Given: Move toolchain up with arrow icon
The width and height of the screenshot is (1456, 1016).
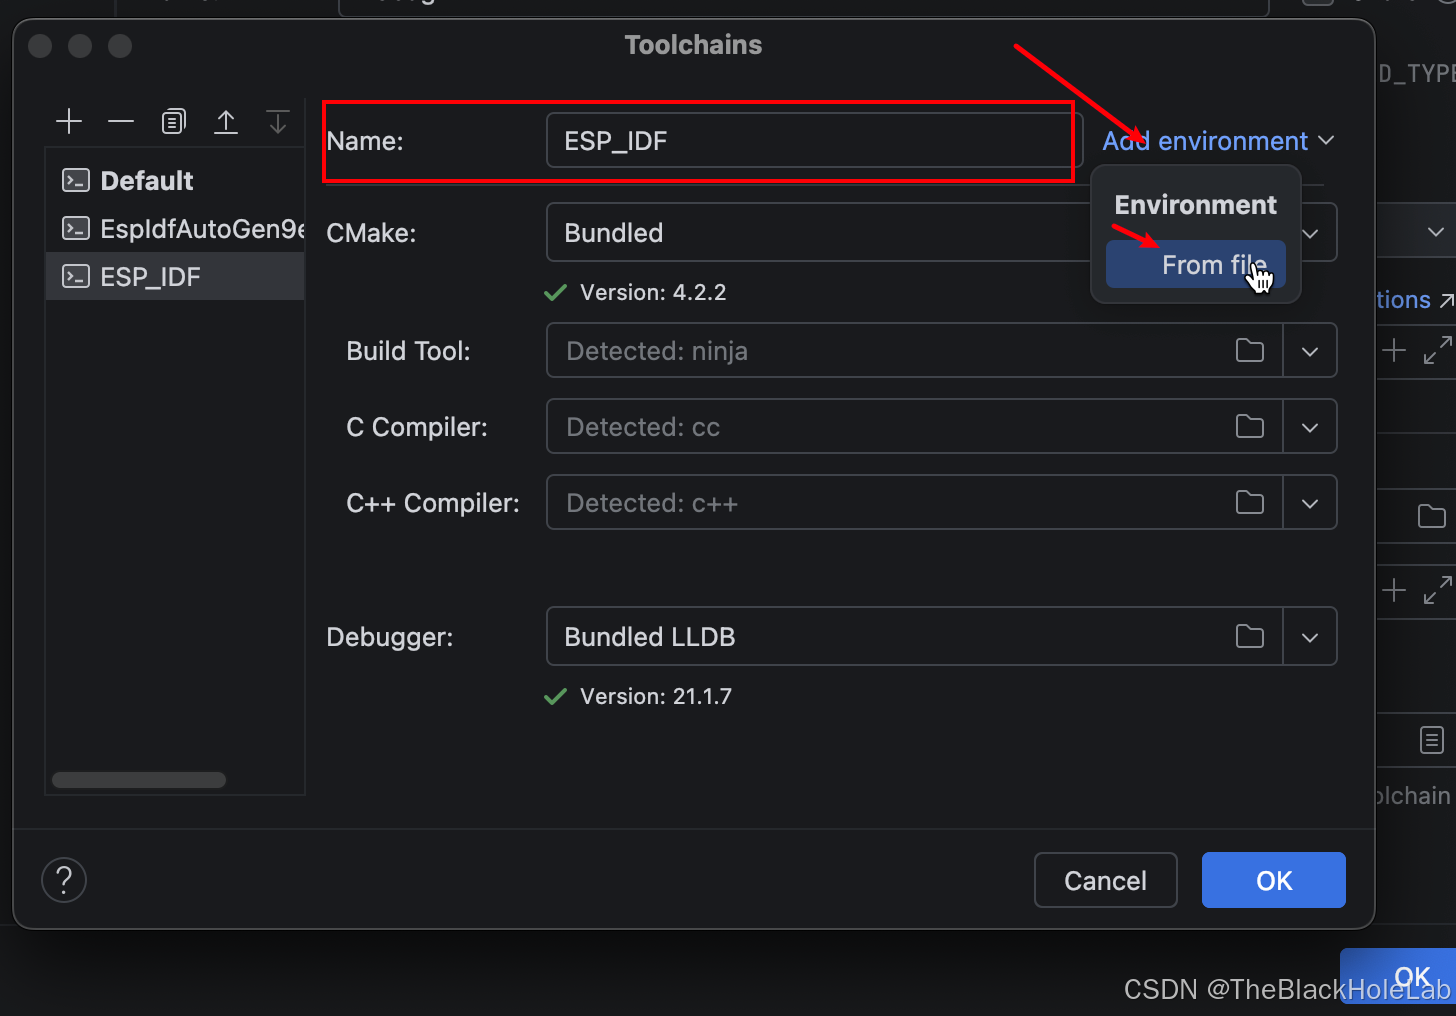Looking at the screenshot, I should click(x=226, y=122).
